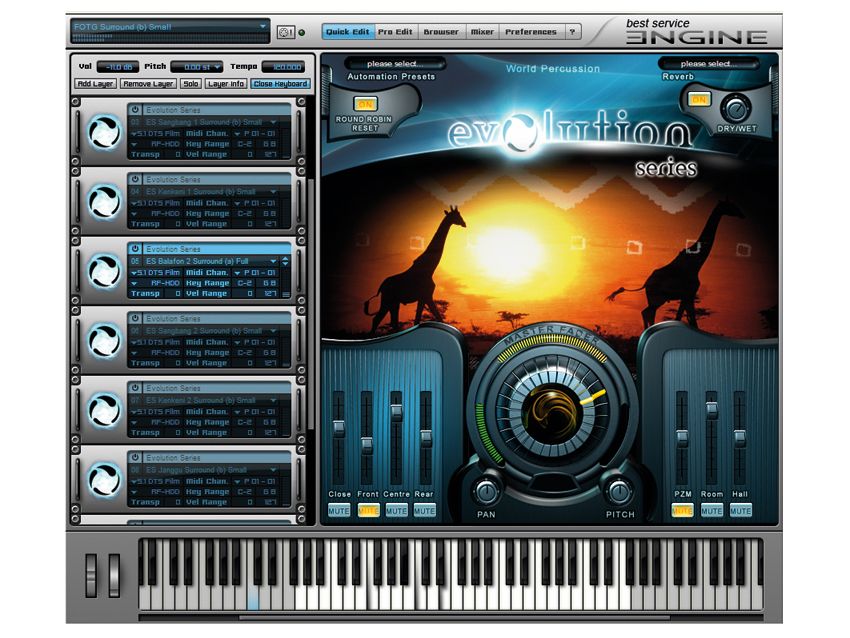Click the Master Fader dial center

[x=552, y=412]
